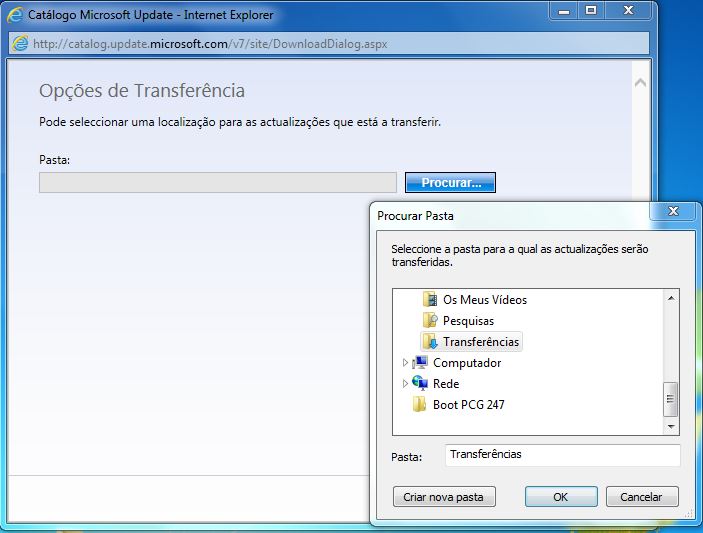Click Internet Explorer logo in title bar

tap(15, 15)
